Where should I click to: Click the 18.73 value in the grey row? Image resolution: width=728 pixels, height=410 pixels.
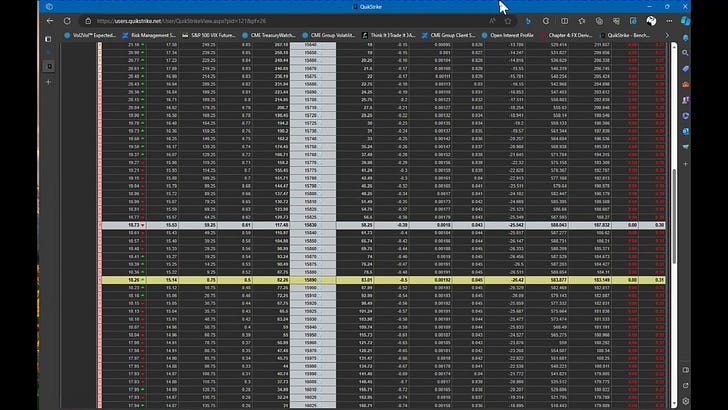tap(133, 225)
